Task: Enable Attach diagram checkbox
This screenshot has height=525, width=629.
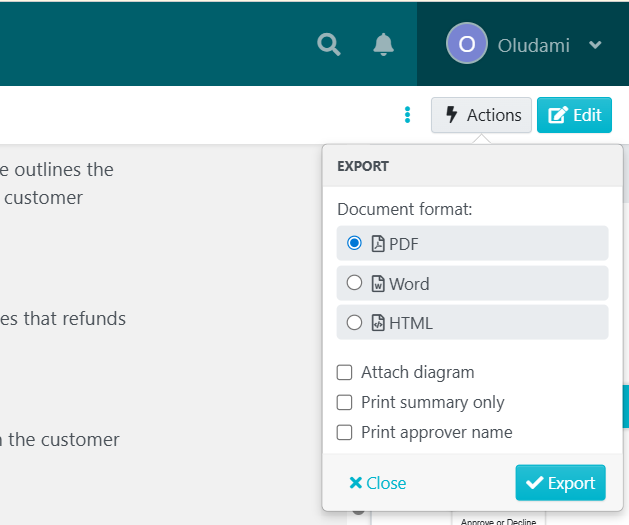Action: coord(345,372)
